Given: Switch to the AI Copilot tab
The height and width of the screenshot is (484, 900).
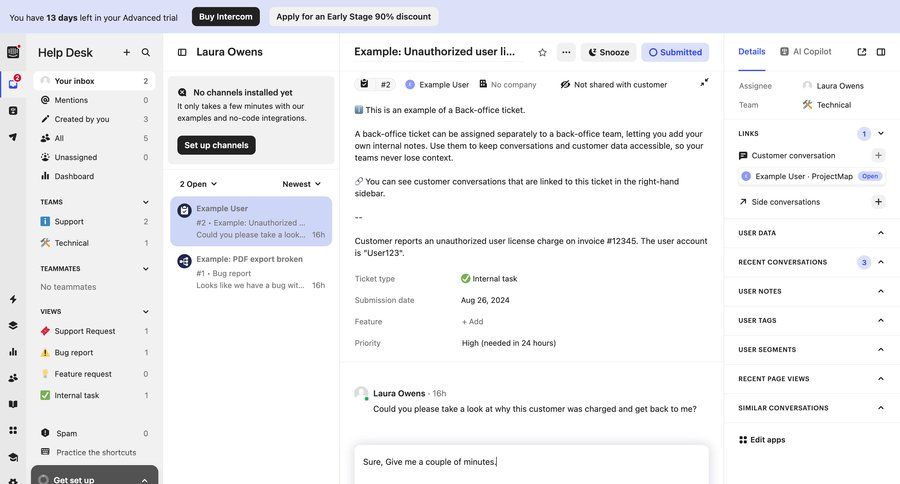Looking at the screenshot, I should 806,52.
